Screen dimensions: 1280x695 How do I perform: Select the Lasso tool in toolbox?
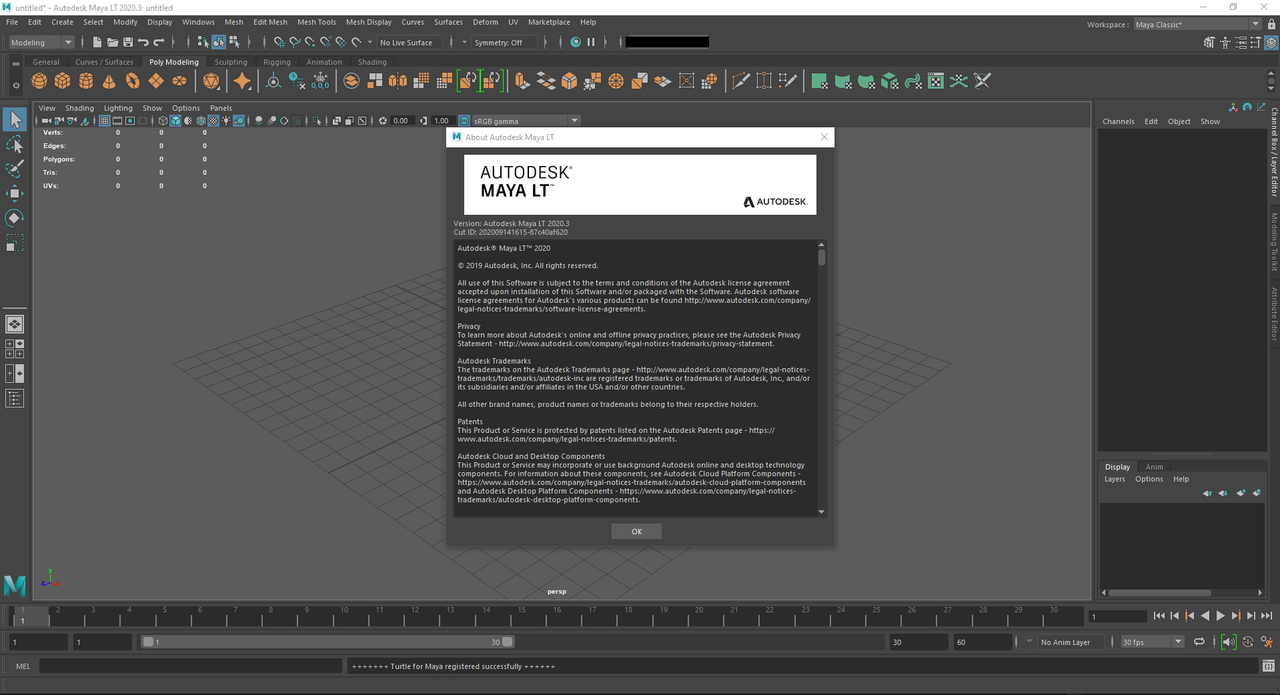pyautogui.click(x=14, y=145)
